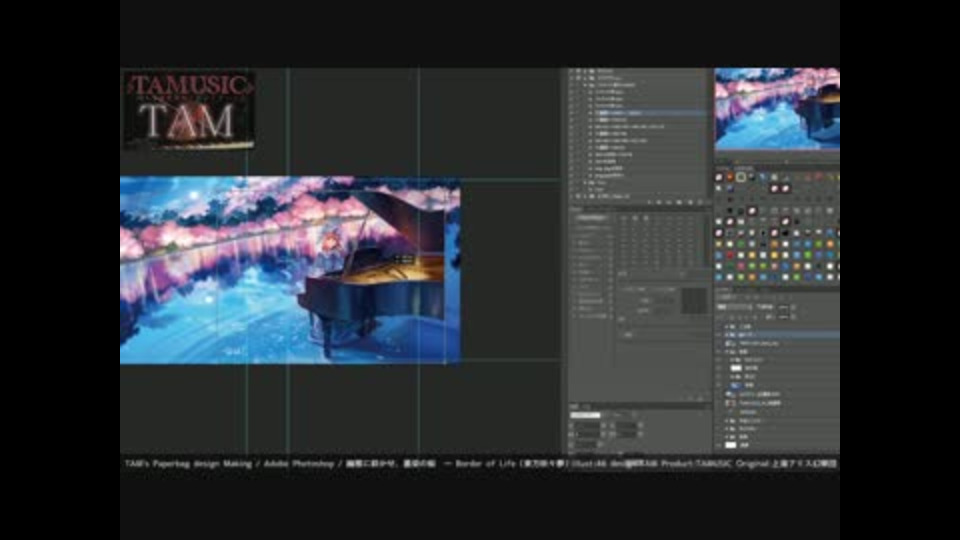Expand the top group in the lower Layers panel
The width and height of the screenshot is (960, 540).
pyautogui.click(x=727, y=327)
